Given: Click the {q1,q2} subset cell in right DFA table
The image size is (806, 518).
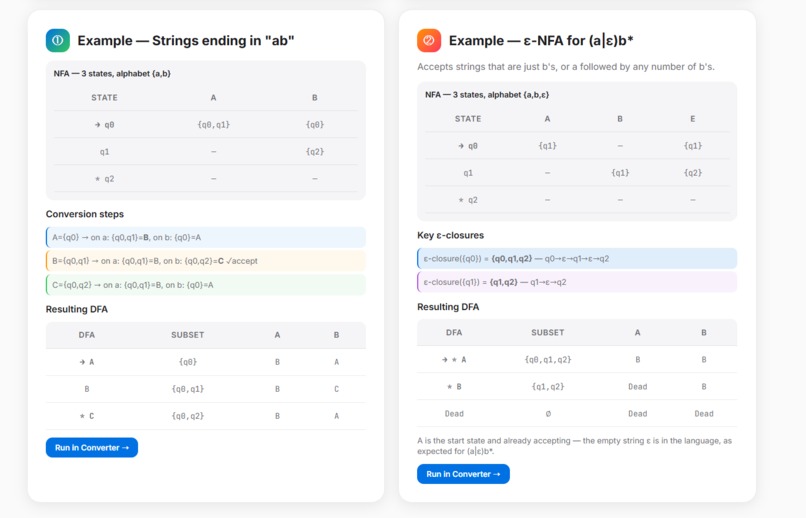Looking at the screenshot, I should pyautogui.click(x=547, y=386).
